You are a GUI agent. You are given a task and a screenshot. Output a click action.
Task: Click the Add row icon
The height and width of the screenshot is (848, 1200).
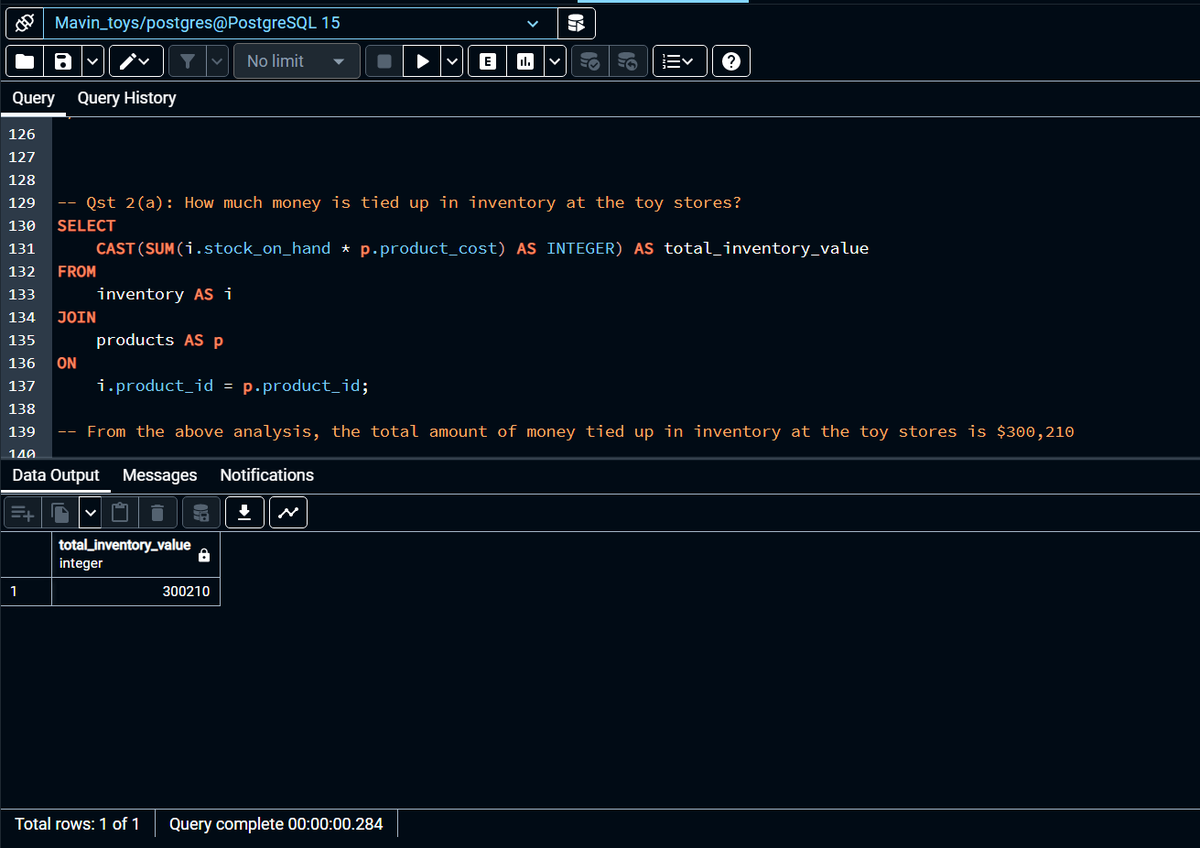[23, 513]
